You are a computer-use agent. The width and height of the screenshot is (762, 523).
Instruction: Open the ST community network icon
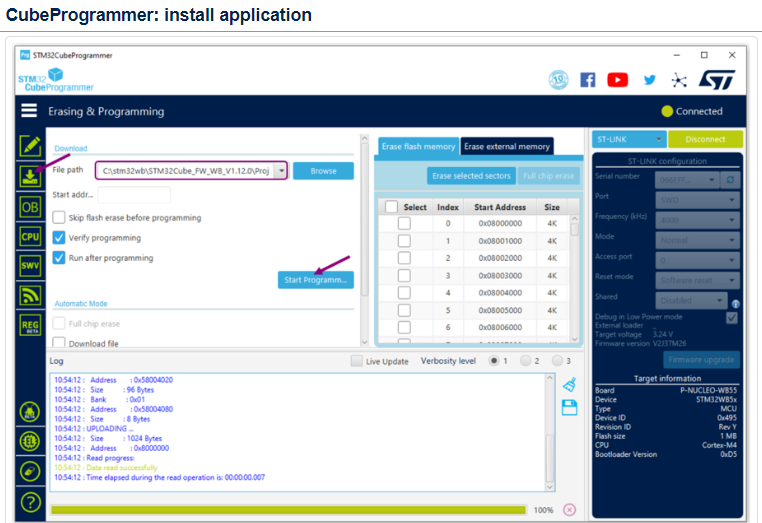pos(679,80)
